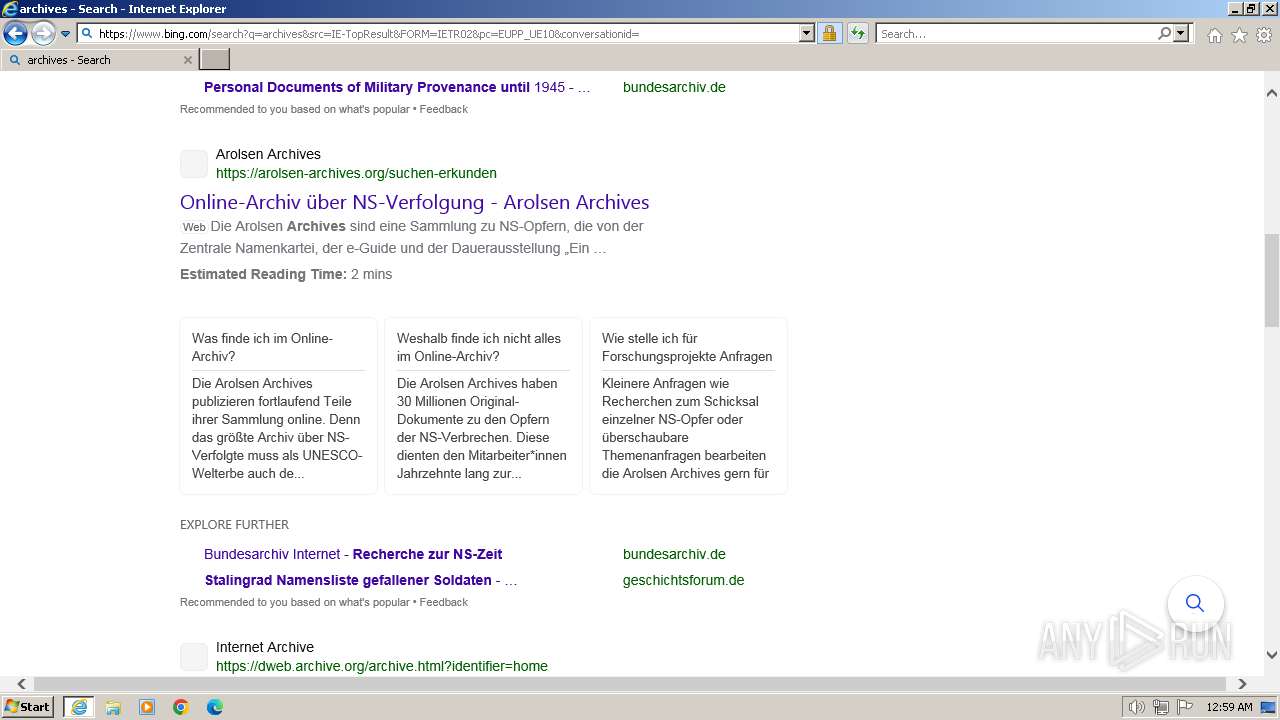Click the 'Arolsen Archives' site name
The image size is (1280, 720).
click(x=268, y=154)
